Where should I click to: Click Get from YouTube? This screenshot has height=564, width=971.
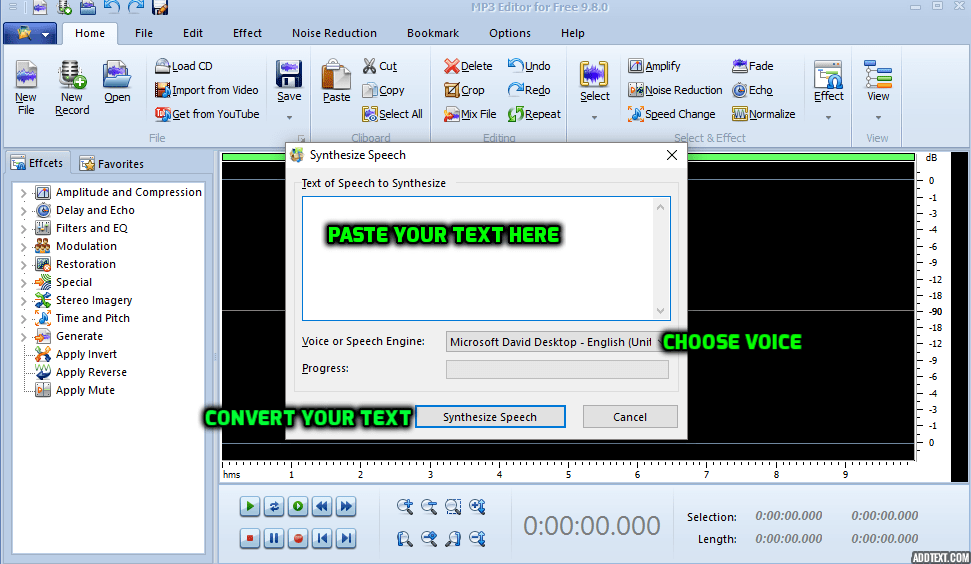(207, 114)
